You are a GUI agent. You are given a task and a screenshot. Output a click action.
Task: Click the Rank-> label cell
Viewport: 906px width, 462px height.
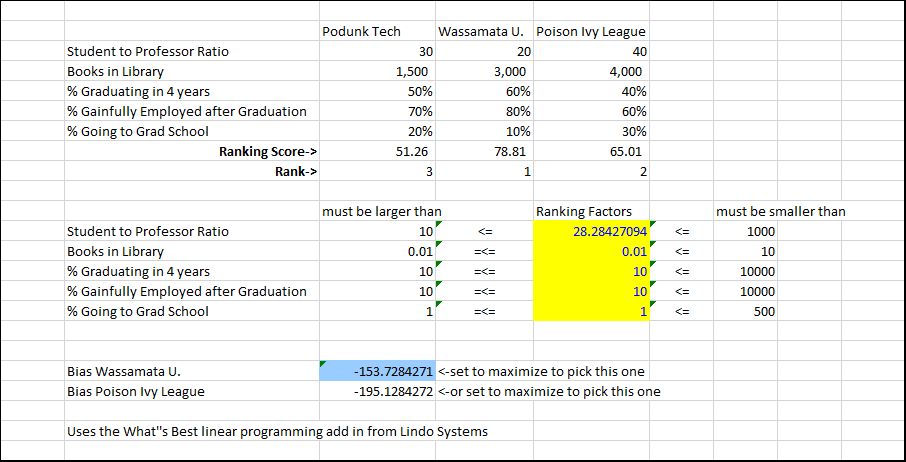click(x=290, y=171)
